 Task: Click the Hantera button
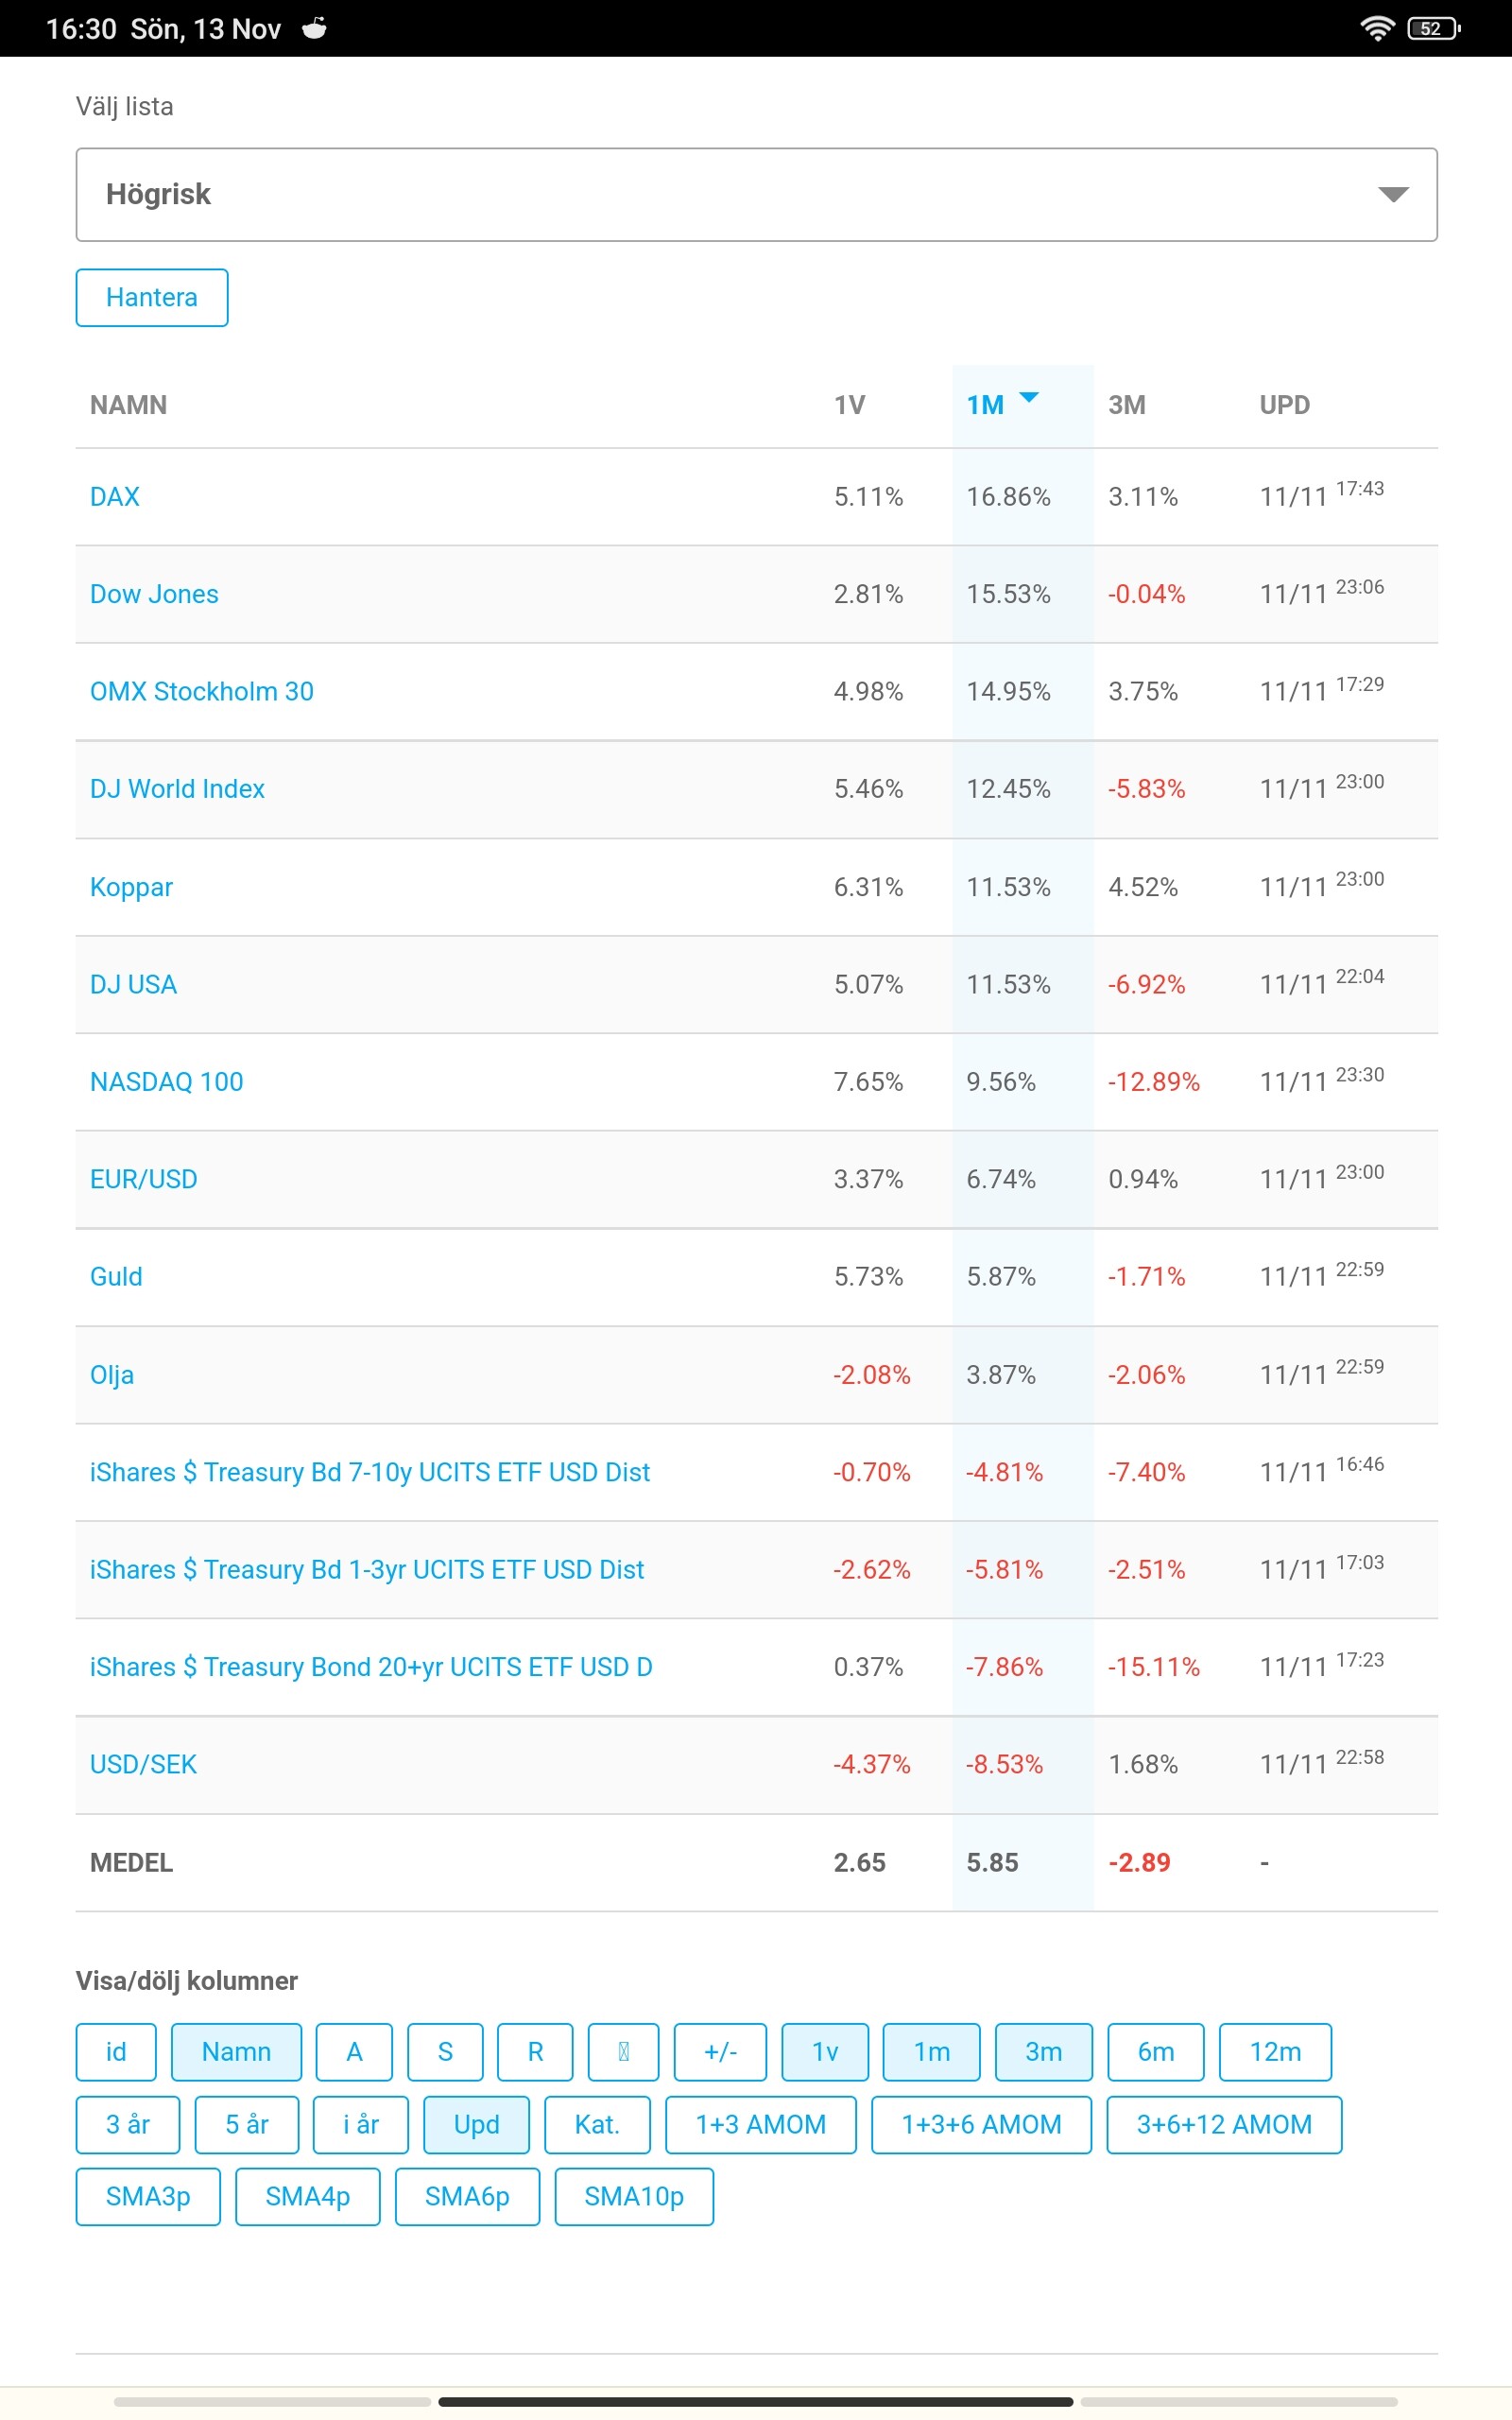click(x=152, y=297)
